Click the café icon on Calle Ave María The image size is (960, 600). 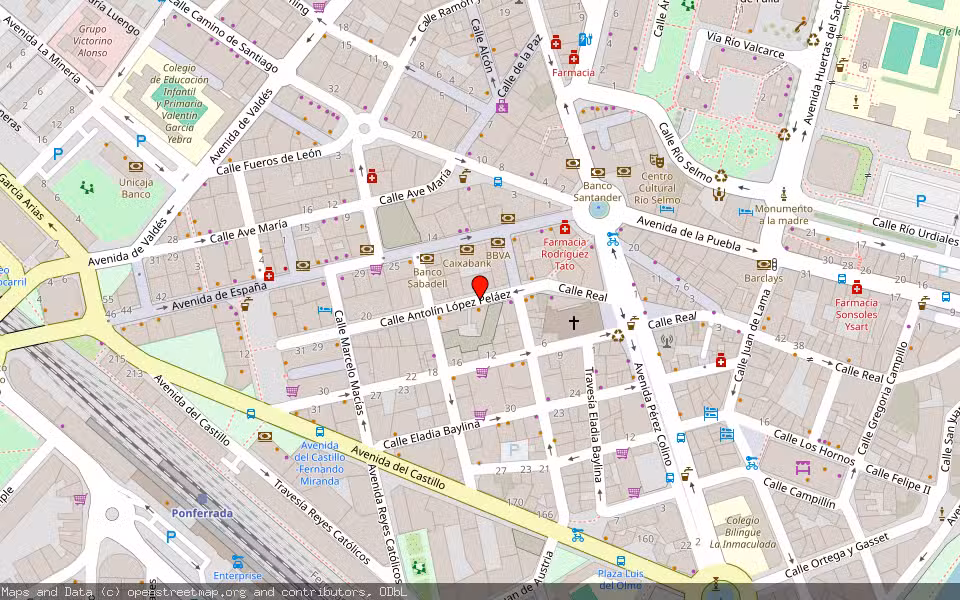coord(465,176)
